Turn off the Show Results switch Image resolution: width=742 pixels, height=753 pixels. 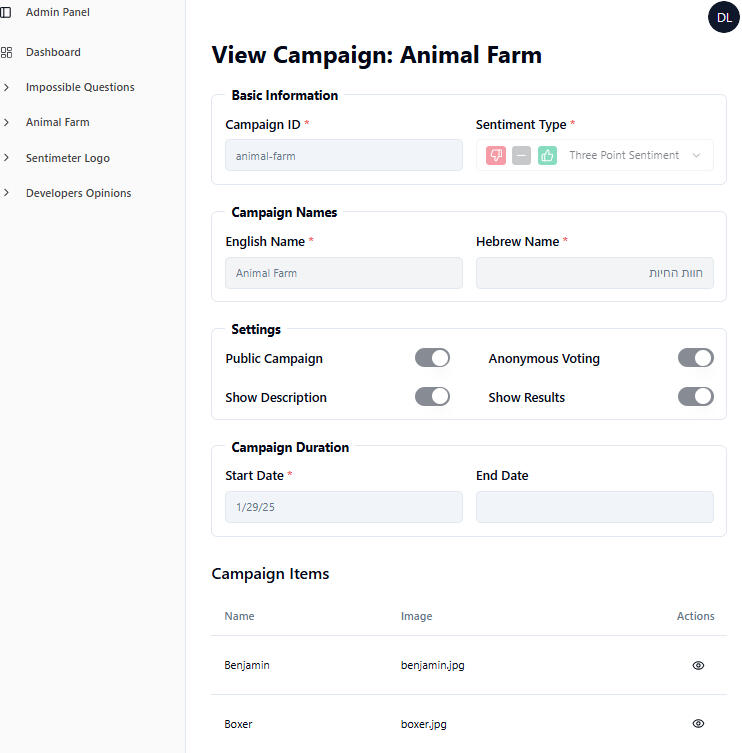(695, 397)
